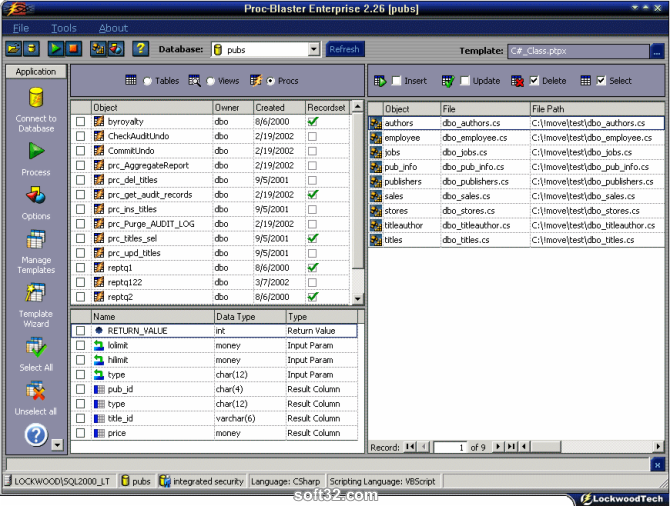Click the authors row icon
The image size is (670, 506).
click(376, 123)
